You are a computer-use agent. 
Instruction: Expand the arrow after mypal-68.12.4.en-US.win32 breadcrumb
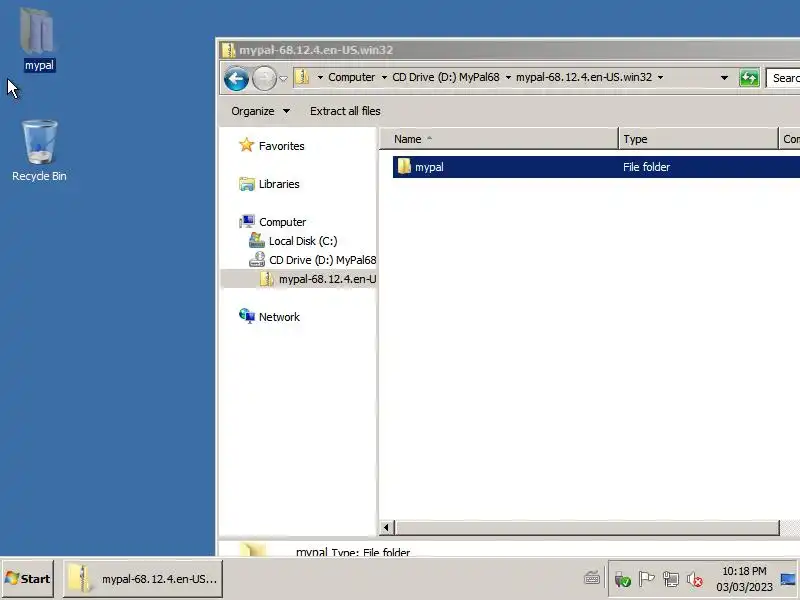tap(660, 78)
